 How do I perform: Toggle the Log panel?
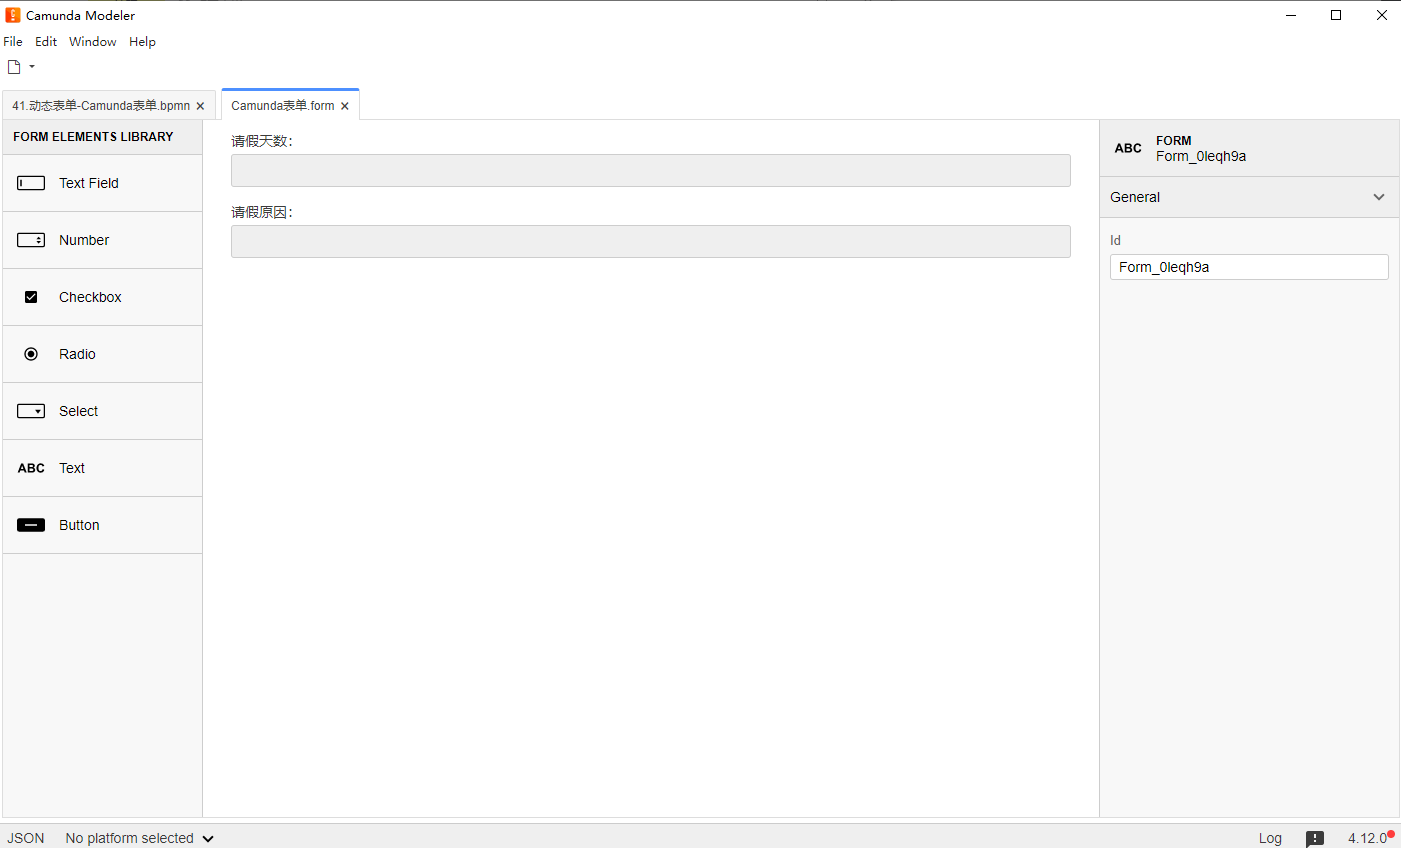point(1270,838)
